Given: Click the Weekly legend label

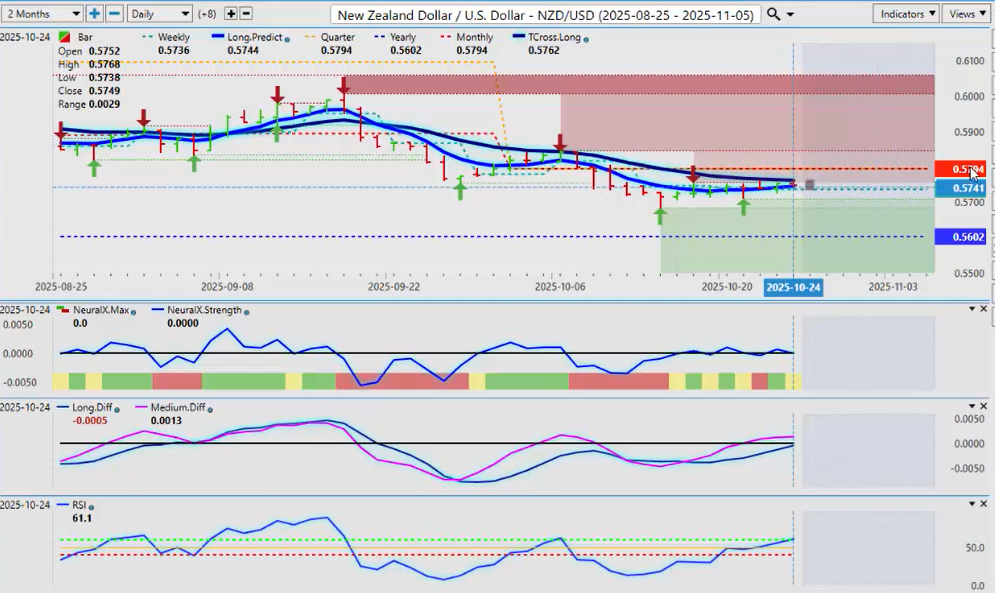Looking at the screenshot, I should pyautogui.click(x=174, y=37).
